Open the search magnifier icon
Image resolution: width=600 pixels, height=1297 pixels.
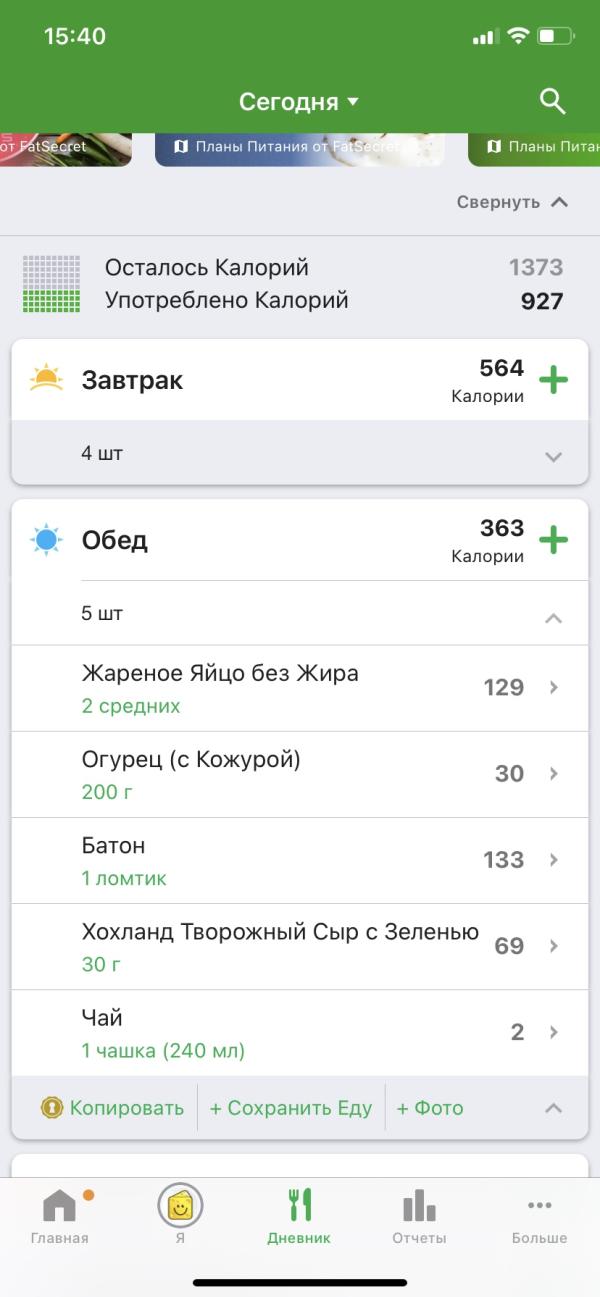(x=552, y=101)
